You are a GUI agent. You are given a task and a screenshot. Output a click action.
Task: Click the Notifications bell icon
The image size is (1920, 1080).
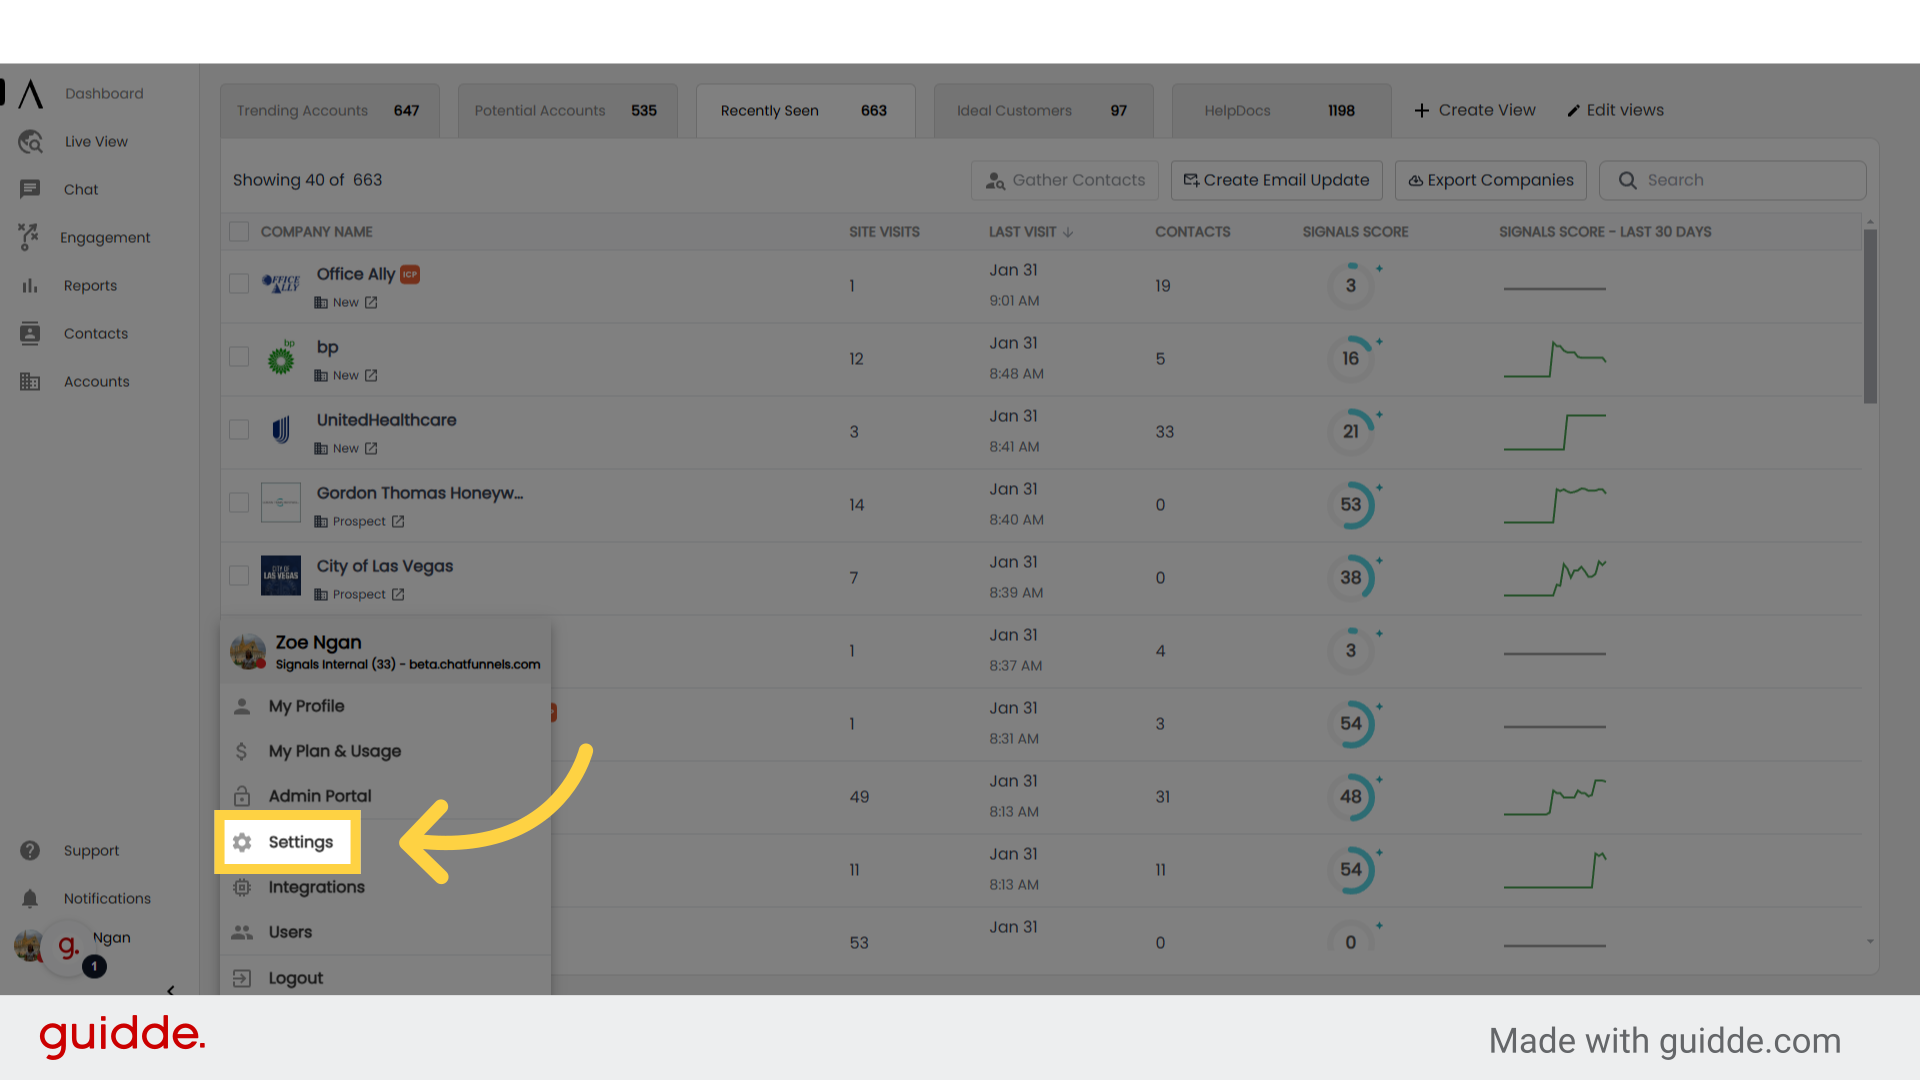coord(30,898)
